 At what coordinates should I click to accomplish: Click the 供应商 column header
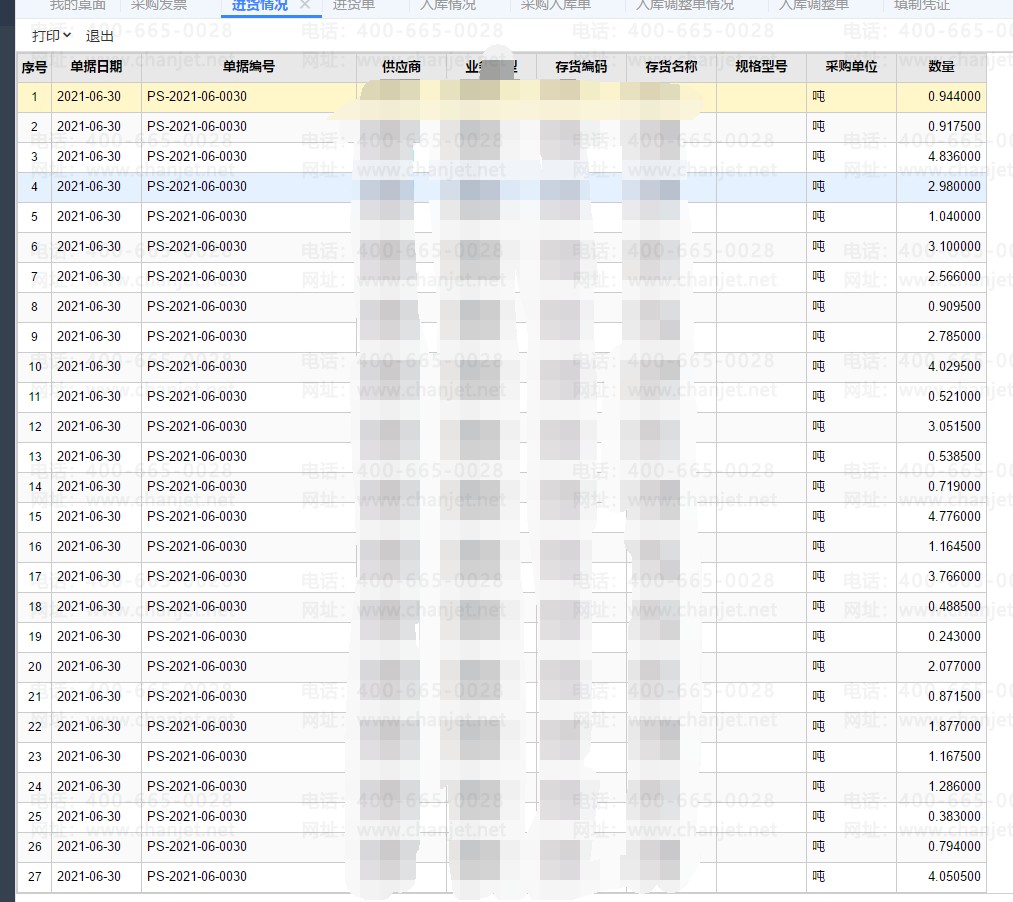pos(401,67)
